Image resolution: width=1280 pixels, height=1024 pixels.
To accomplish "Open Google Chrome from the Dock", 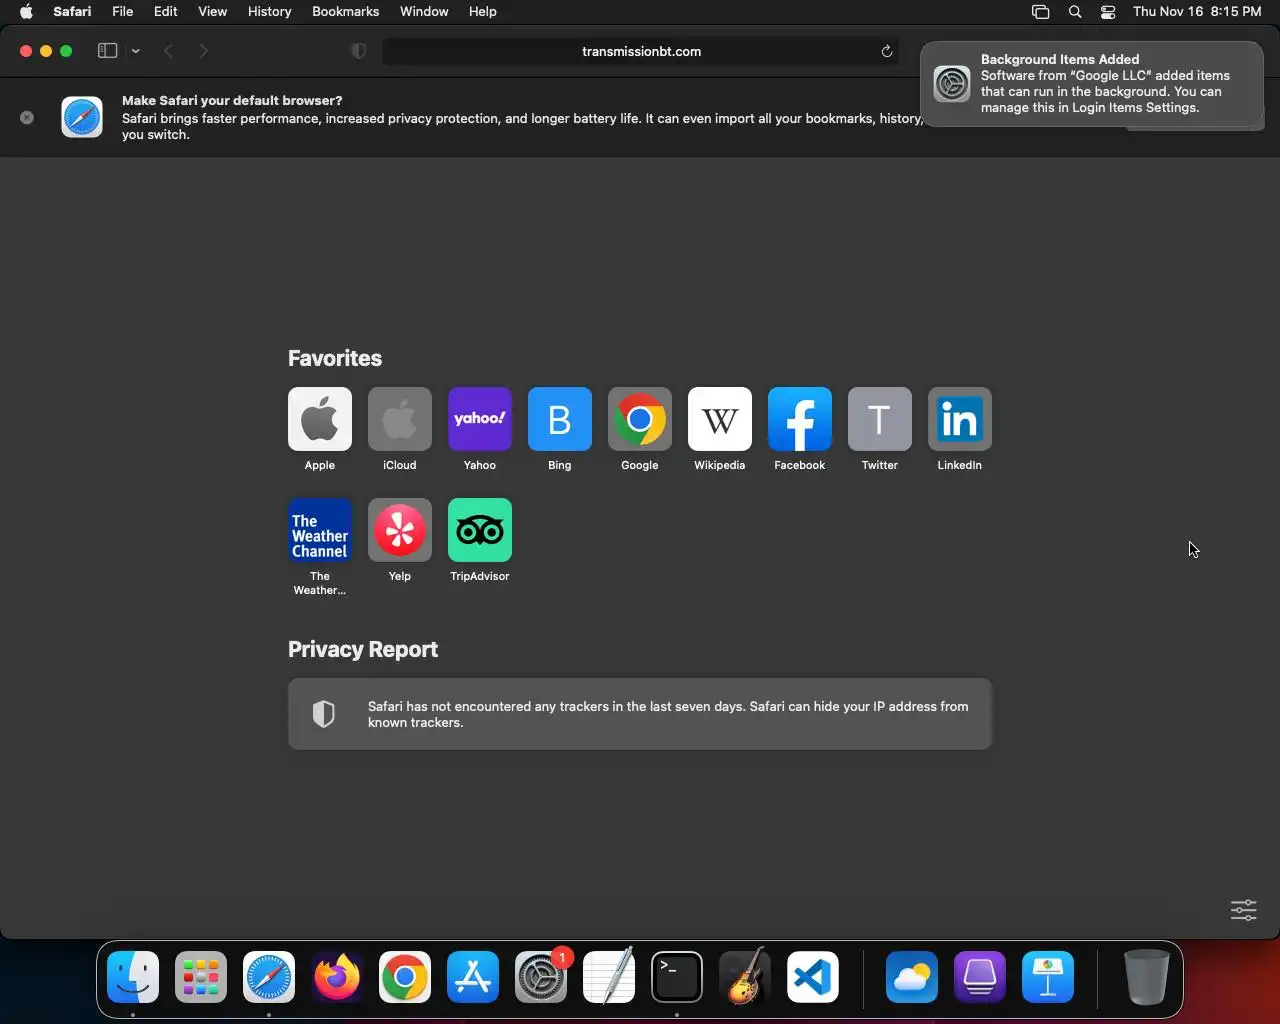I will click(405, 977).
